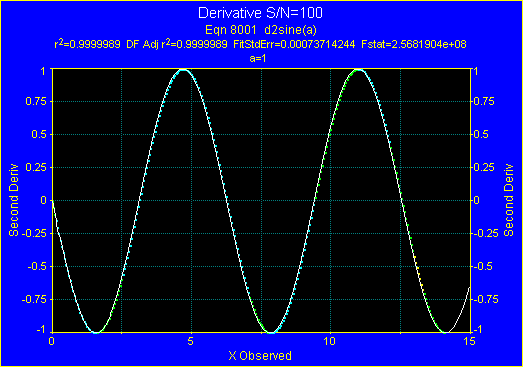The width and height of the screenshot is (523, 367).
Task: Click the left Y-axis tick label '0.25'
Action: pyautogui.click(x=36, y=167)
